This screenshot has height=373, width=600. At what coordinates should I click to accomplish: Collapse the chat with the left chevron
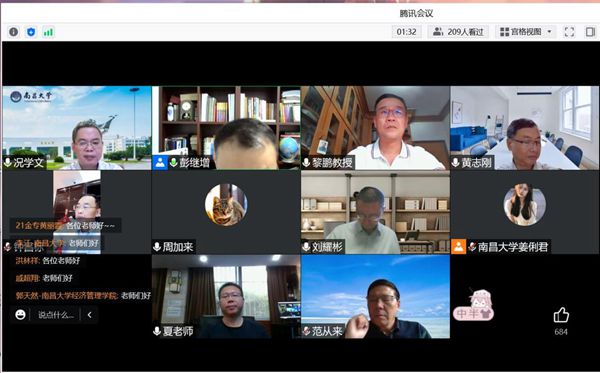click(x=89, y=314)
